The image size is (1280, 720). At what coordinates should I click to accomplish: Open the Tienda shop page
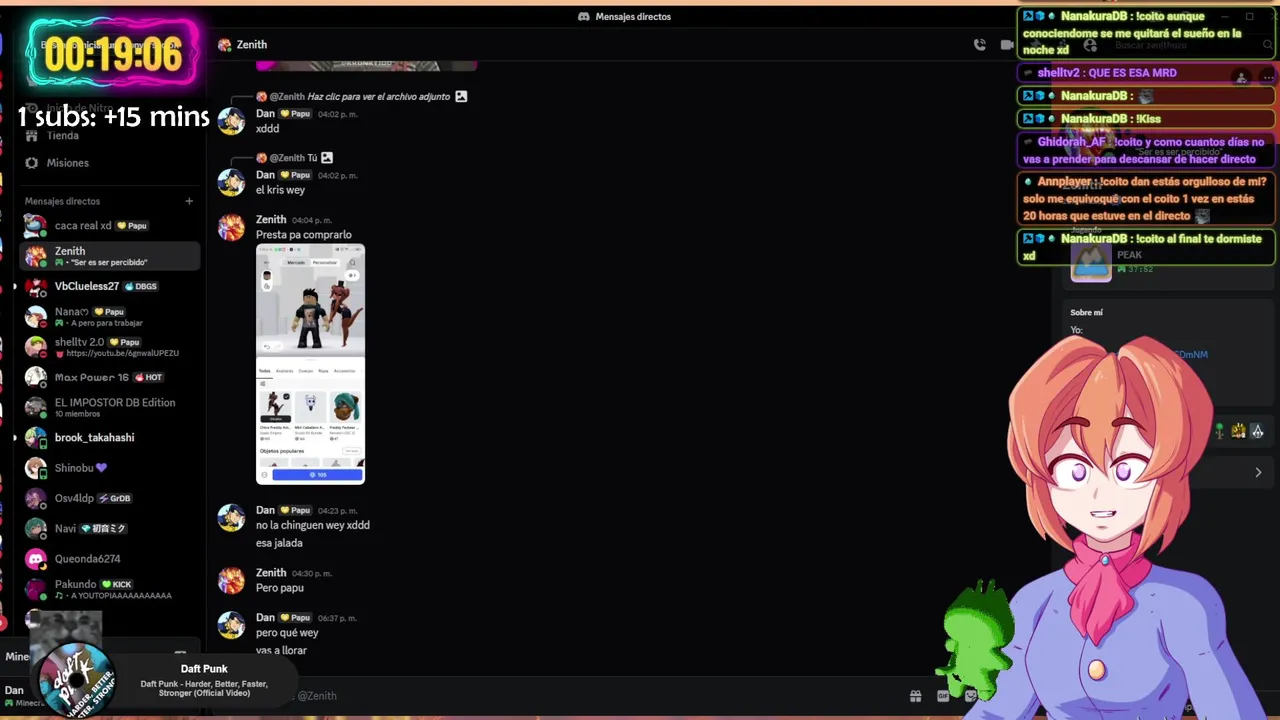(x=62, y=135)
